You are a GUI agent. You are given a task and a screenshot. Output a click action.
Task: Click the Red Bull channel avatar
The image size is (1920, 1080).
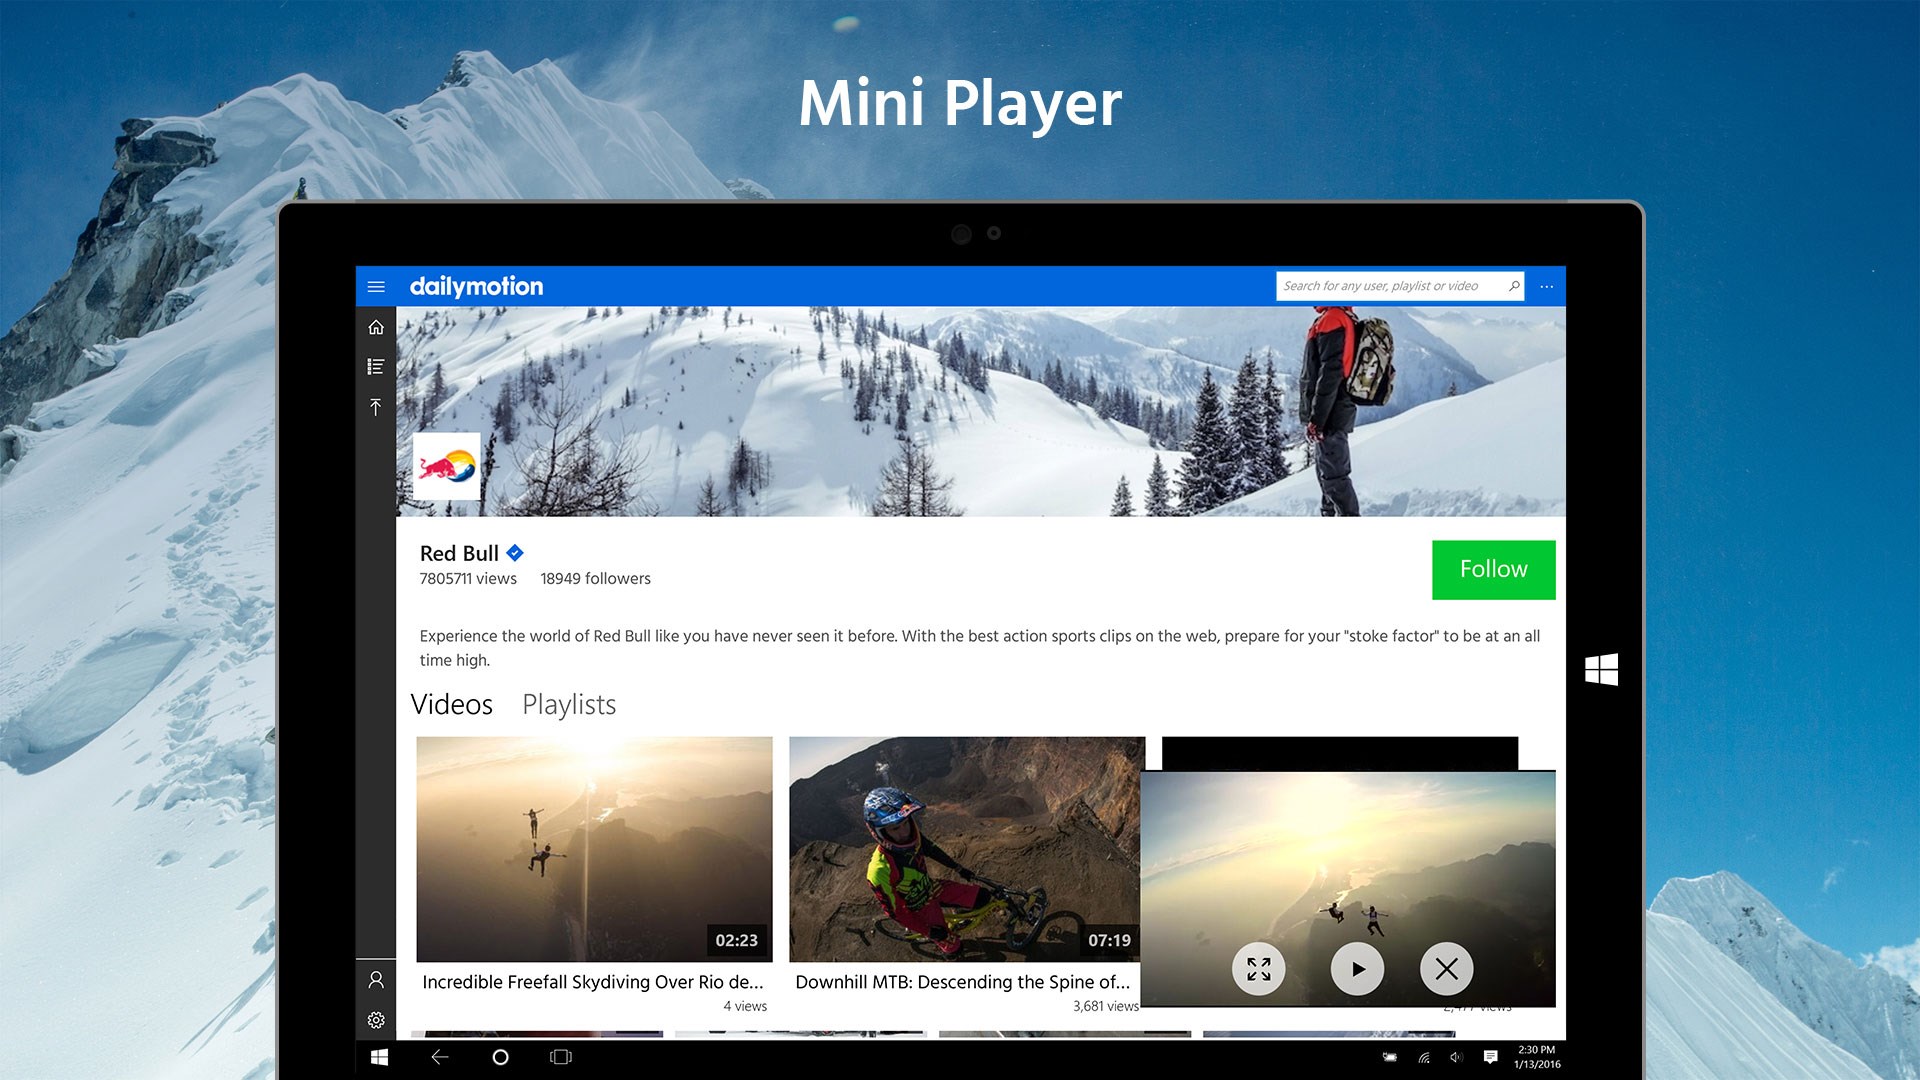click(x=447, y=466)
